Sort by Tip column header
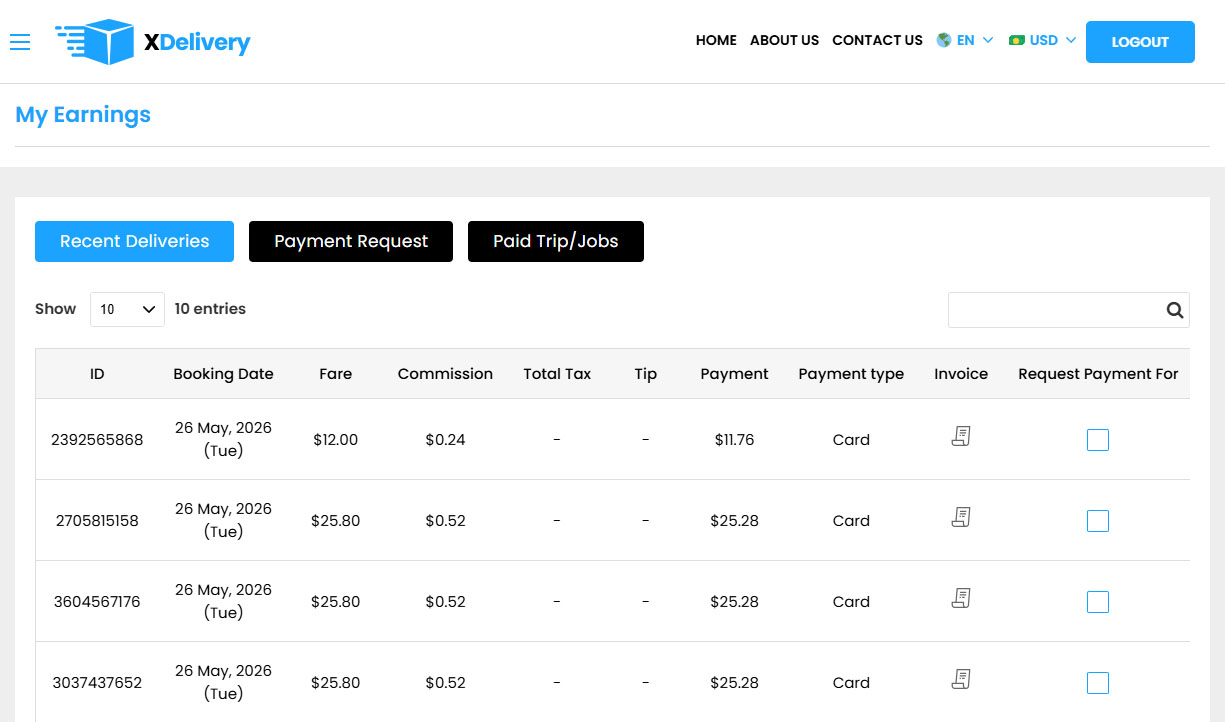Screen dimensions: 1225x722 [x=646, y=374]
